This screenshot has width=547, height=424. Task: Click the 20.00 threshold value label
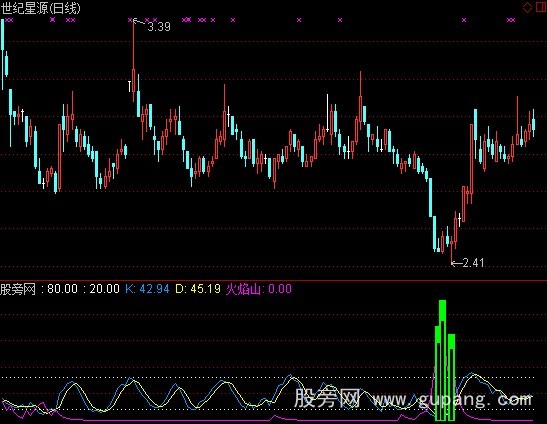pos(104,289)
